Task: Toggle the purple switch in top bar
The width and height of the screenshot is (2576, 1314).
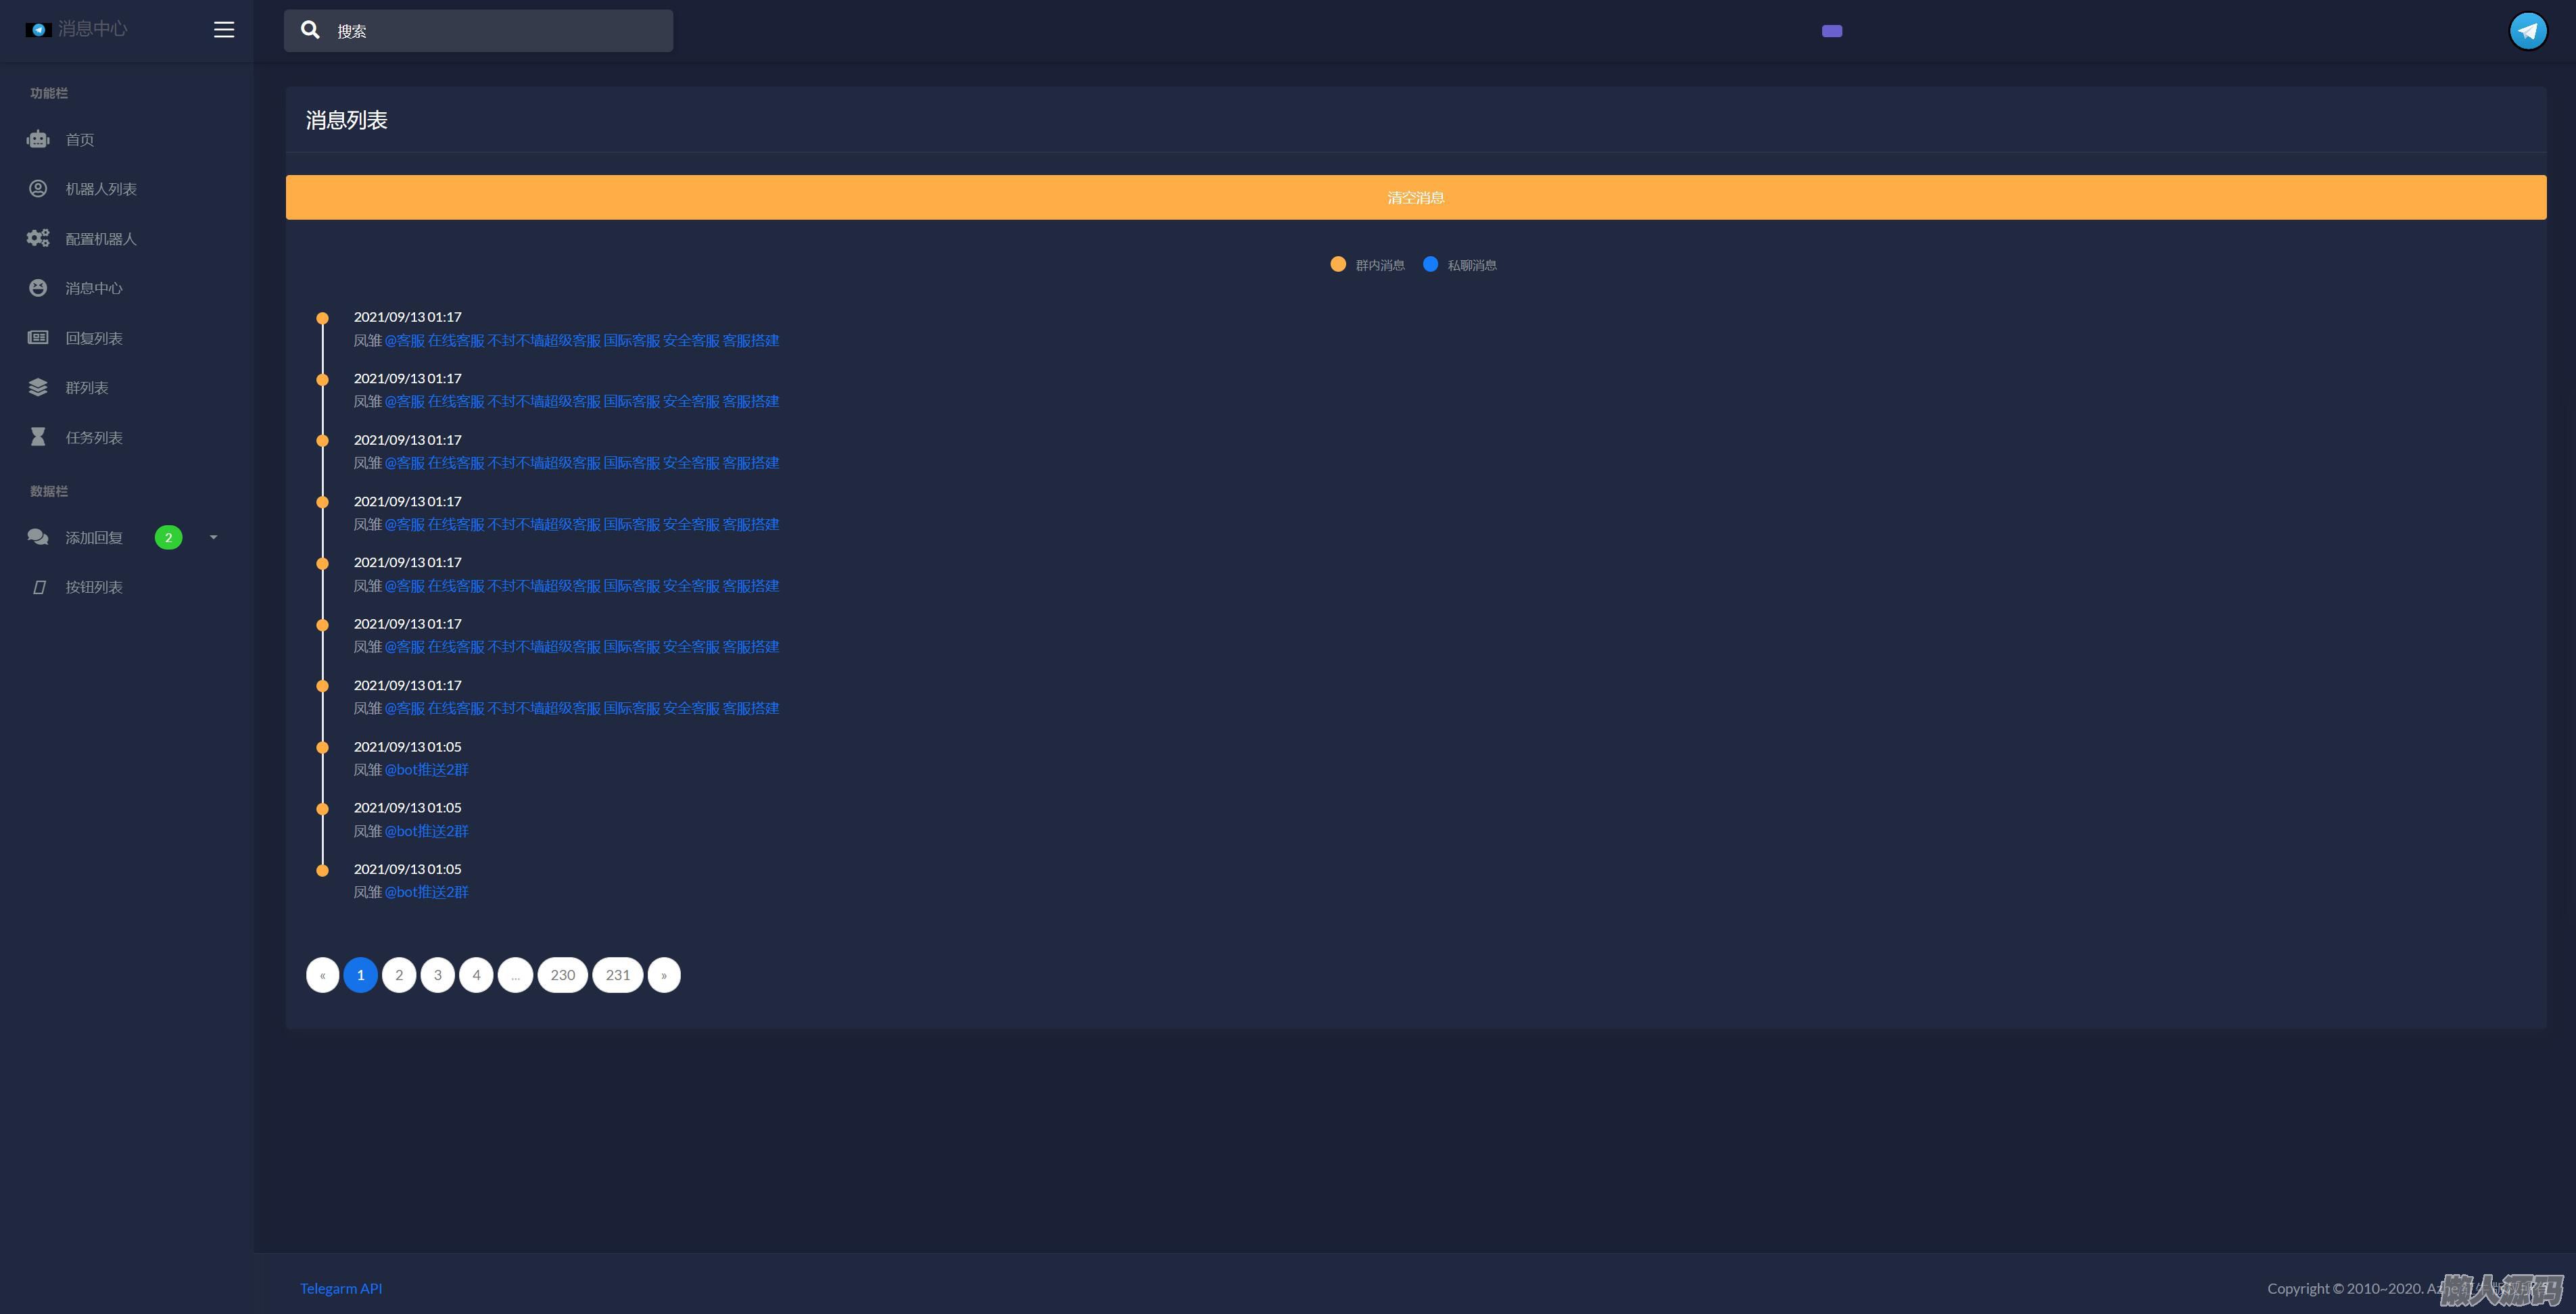Action: click(1831, 31)
